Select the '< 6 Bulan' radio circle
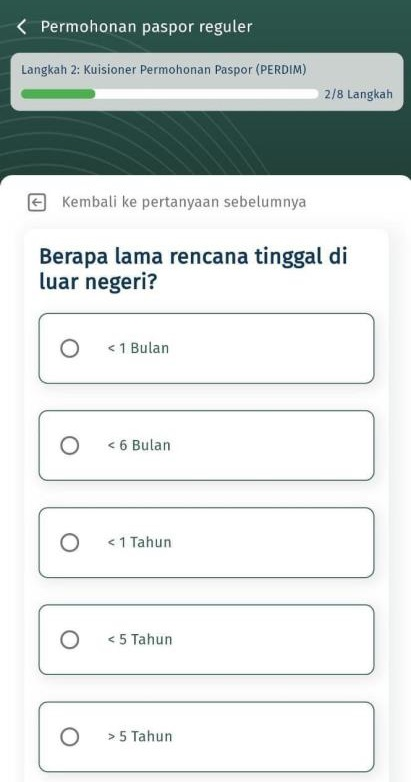Image resolution: width=411 pixels, height=782 pixels. (x=70, y=445)
